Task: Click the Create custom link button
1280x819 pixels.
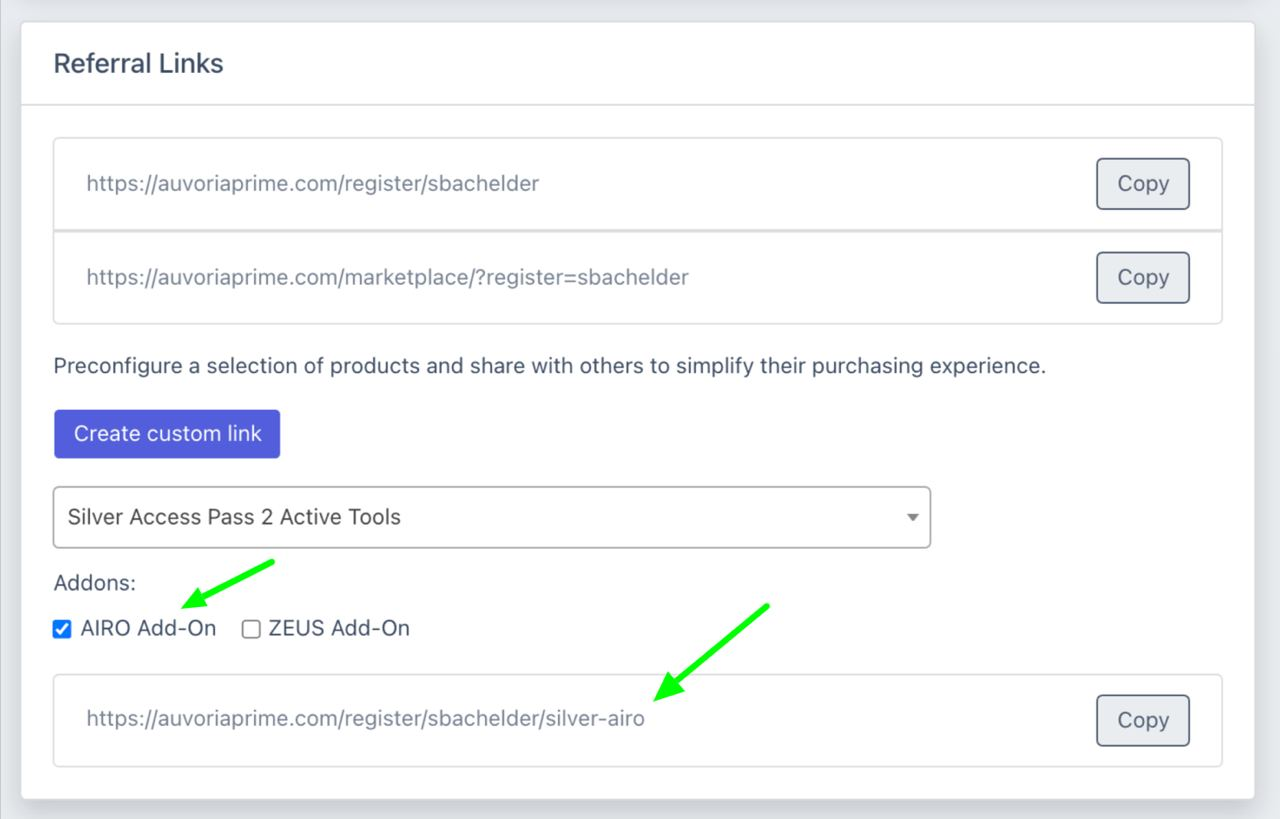Action: 167,434
